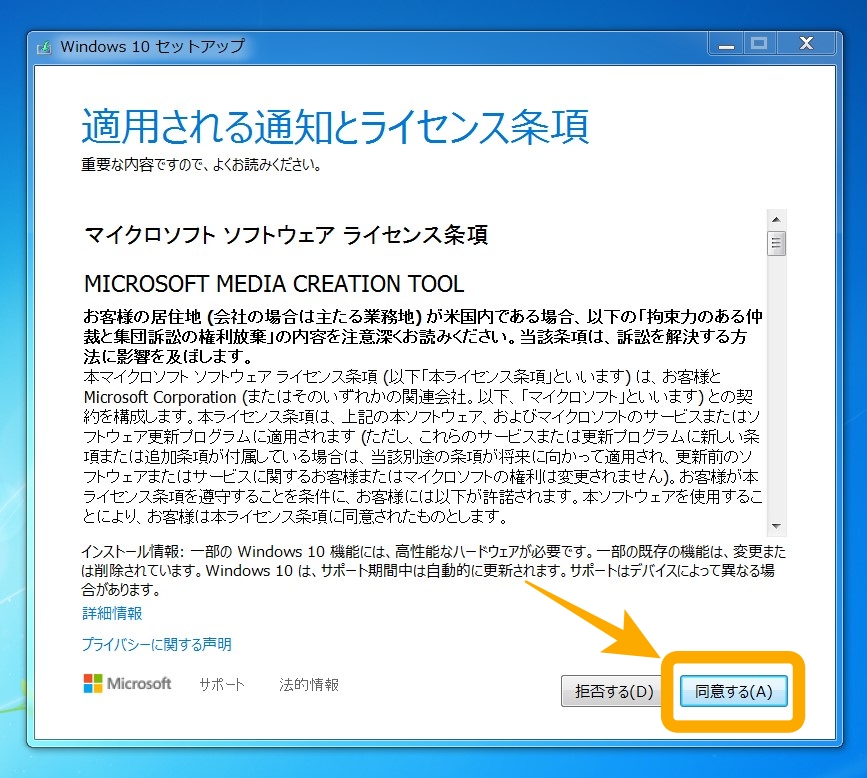
Task: Close the Windows 10 セットアップ window
Action: (x=805, y=42)
